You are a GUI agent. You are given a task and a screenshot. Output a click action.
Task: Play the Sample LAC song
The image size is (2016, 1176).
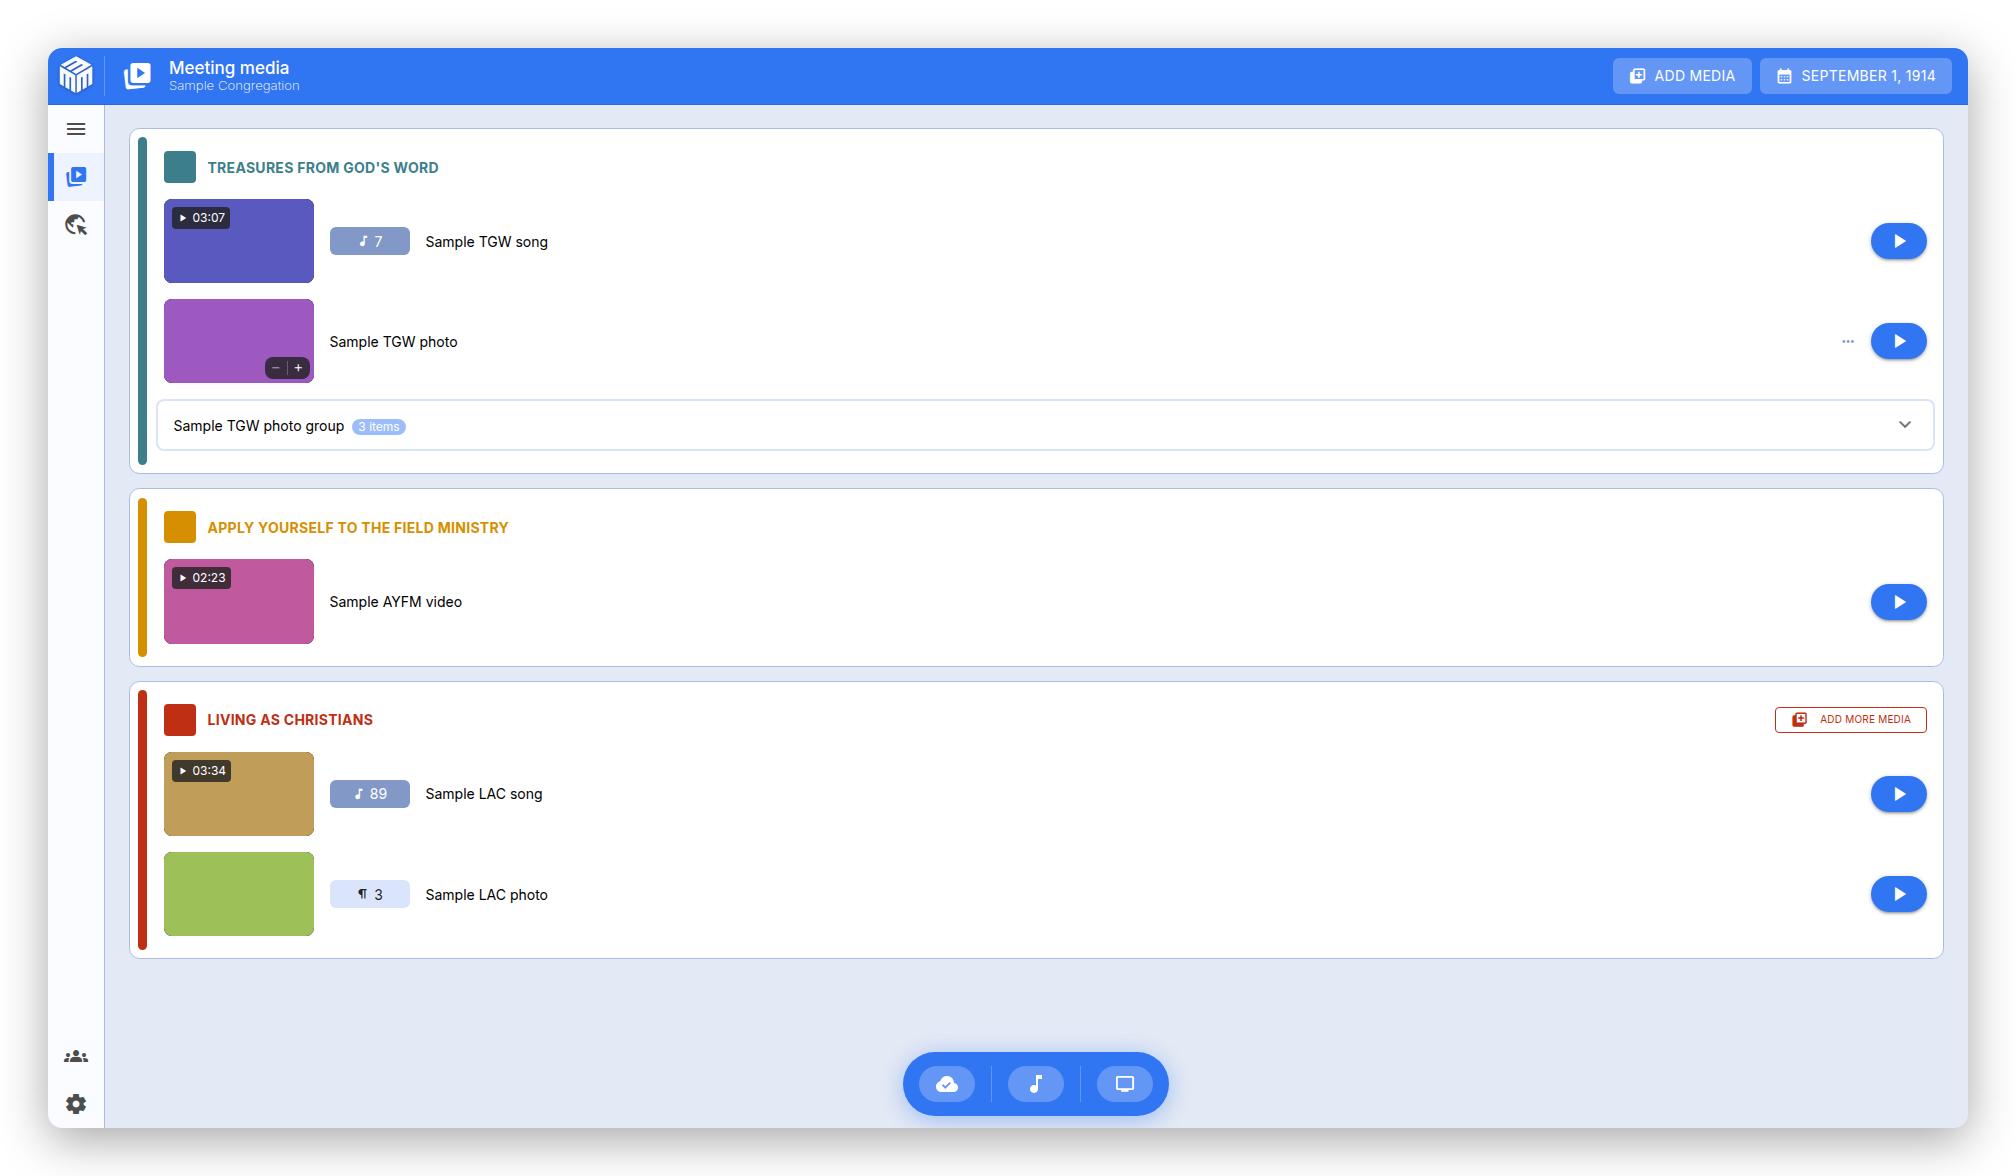tap(1898, 794)
